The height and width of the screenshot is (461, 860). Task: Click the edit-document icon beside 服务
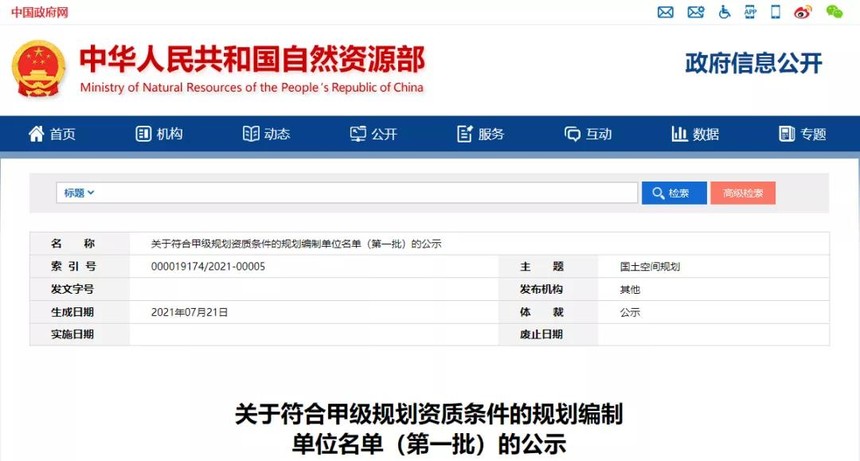coord(465,134)
